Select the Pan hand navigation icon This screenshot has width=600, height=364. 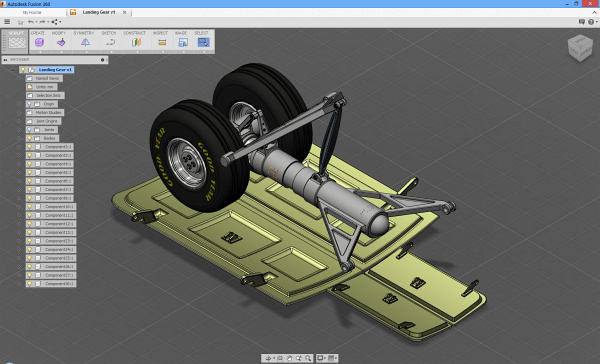(289, 358)
